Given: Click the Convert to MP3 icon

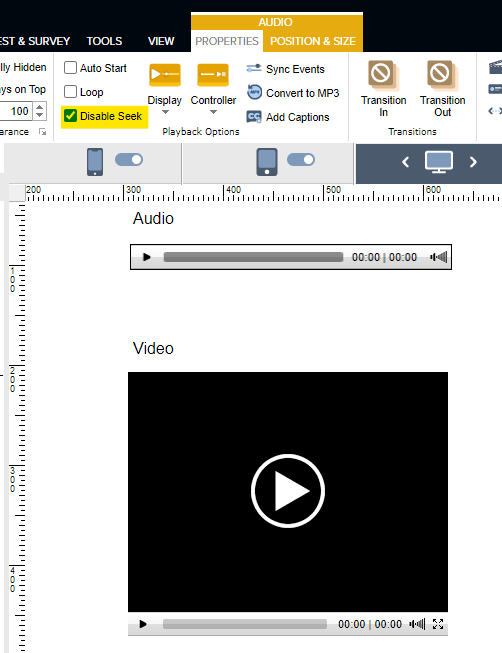Looking at the screenshot, I should pyautogui.click(x=254, y=92).
